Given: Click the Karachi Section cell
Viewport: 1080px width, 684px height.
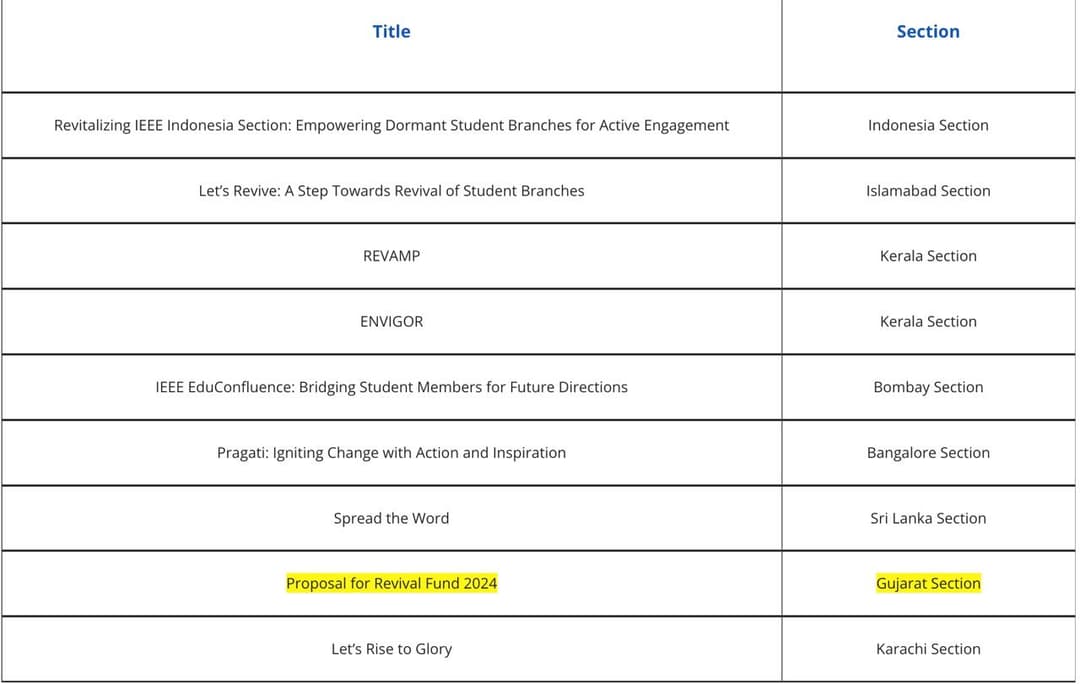Looking at the screenshot, I should tap(928, 649).
